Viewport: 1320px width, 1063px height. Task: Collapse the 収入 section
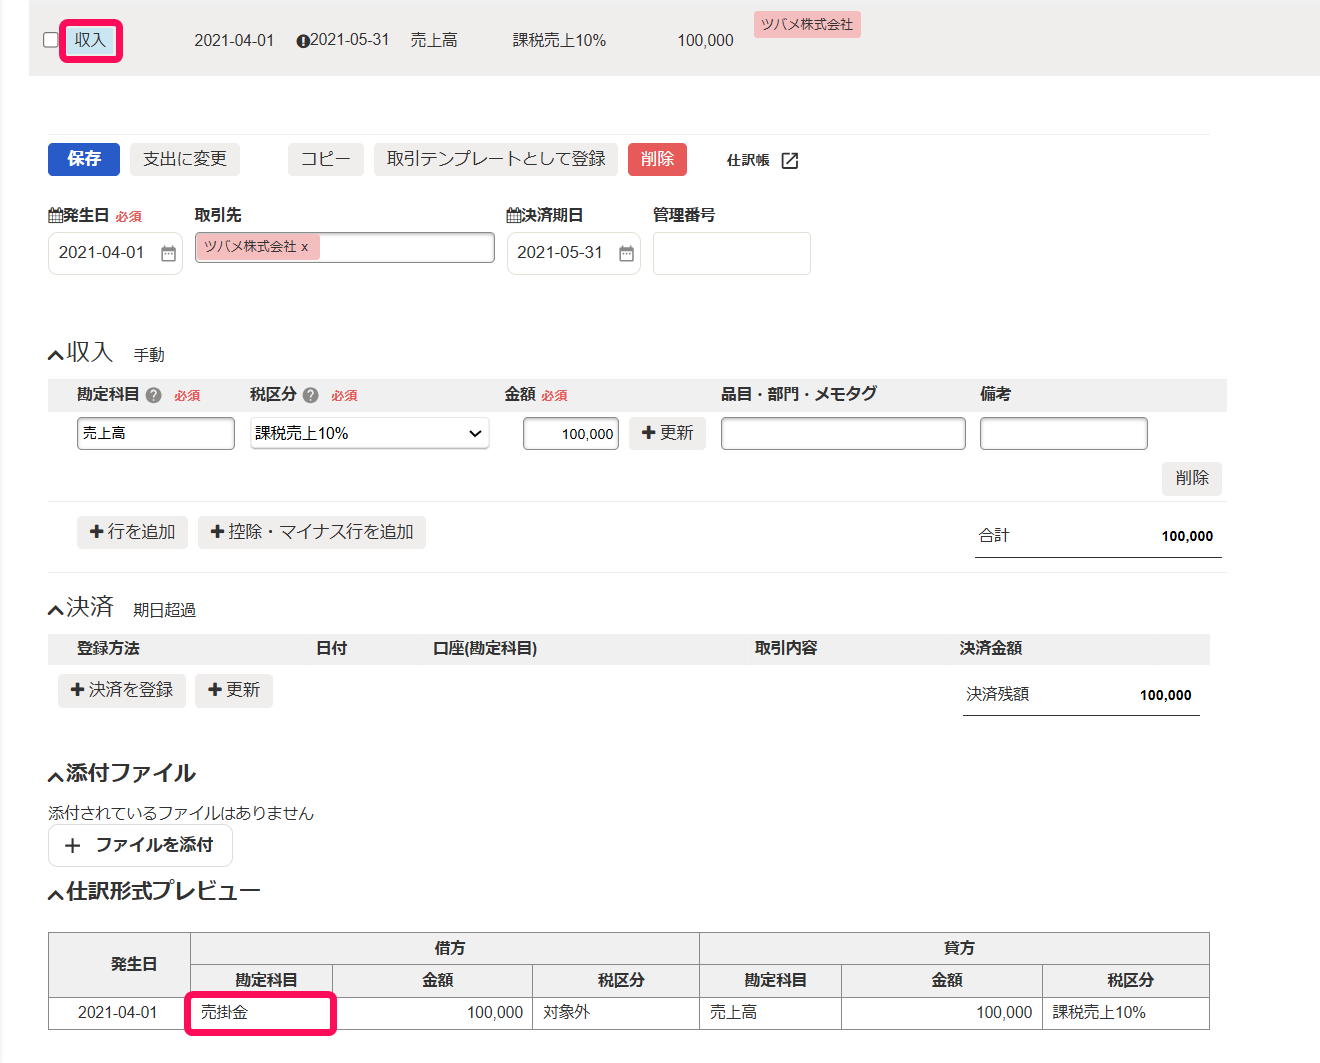(x=56, y=355)
